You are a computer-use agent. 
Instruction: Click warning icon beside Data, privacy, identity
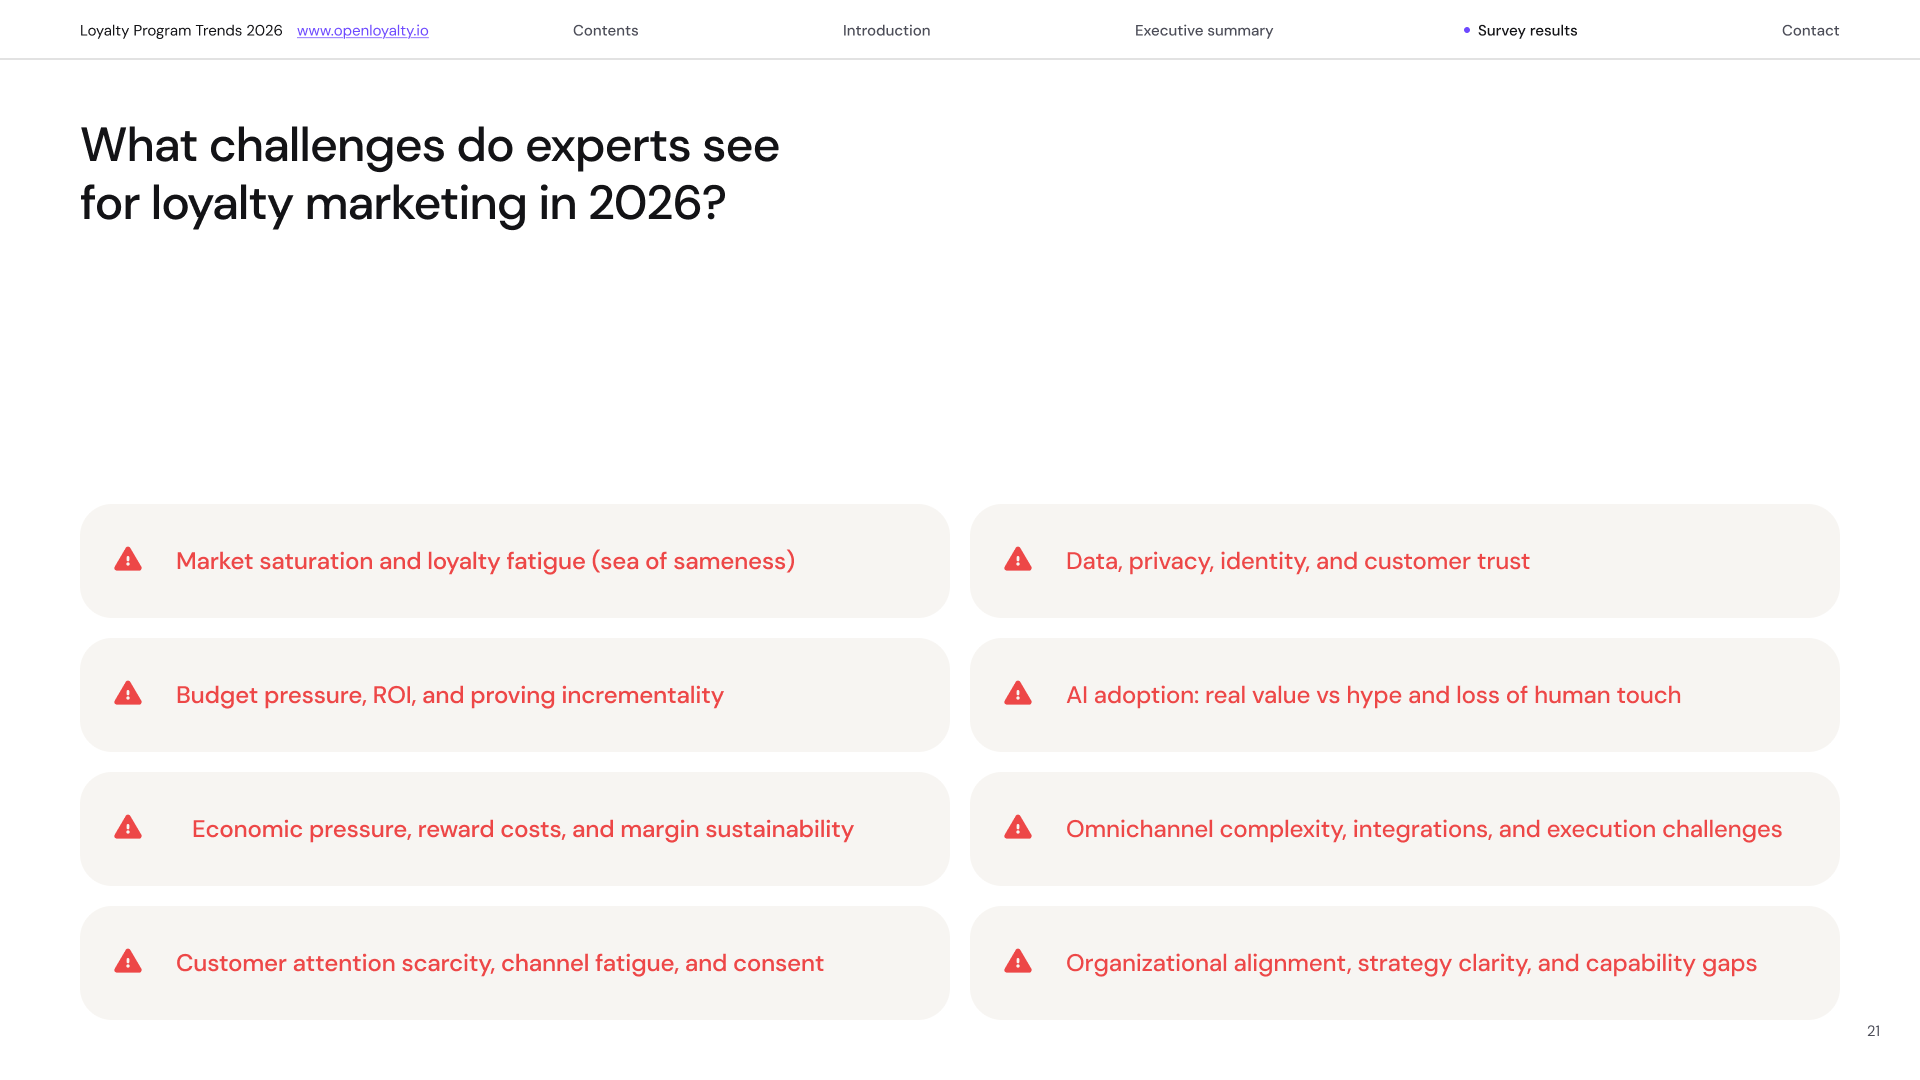[1018, 560]
